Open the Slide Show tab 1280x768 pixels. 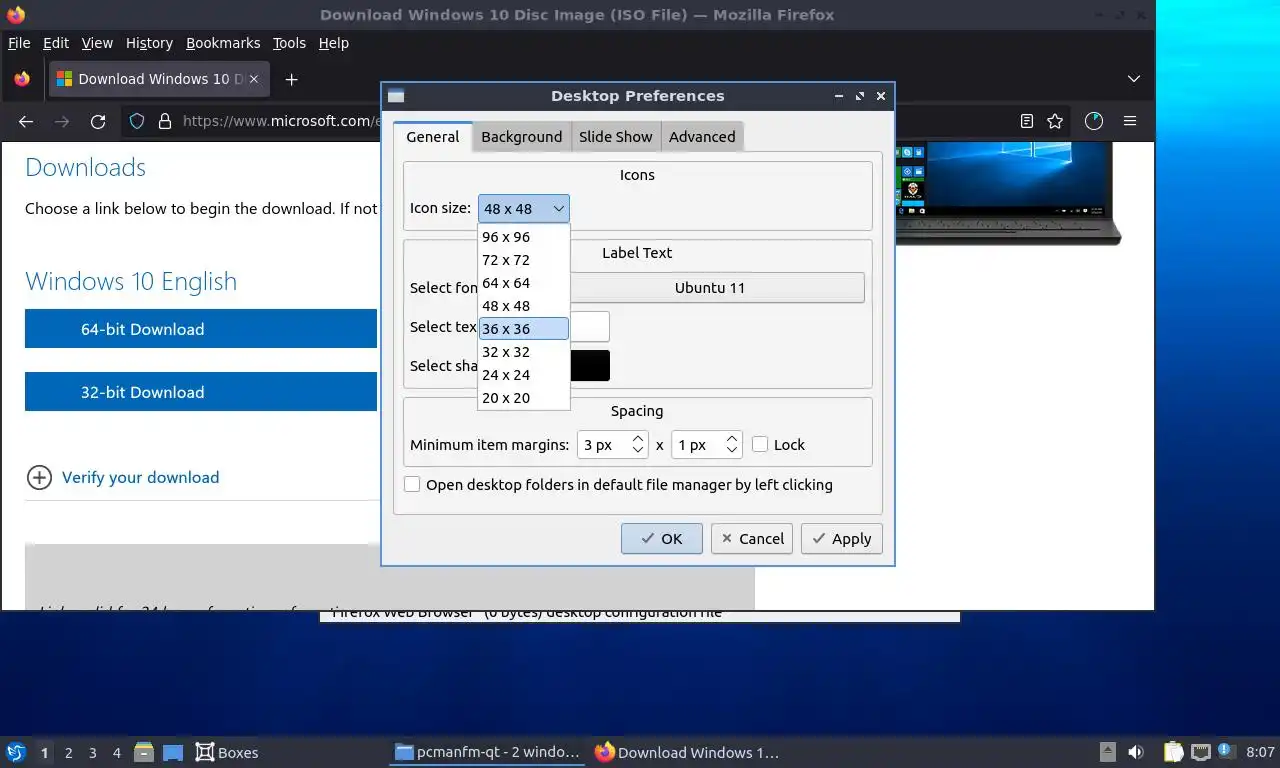(x=616, y=137)
